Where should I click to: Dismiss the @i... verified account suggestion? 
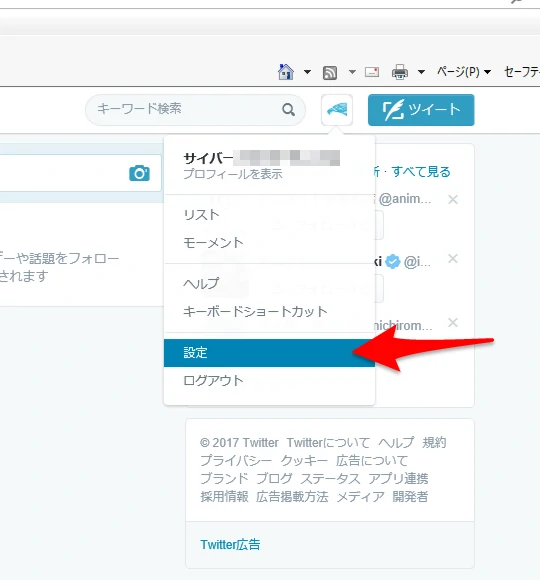point(453,259)
